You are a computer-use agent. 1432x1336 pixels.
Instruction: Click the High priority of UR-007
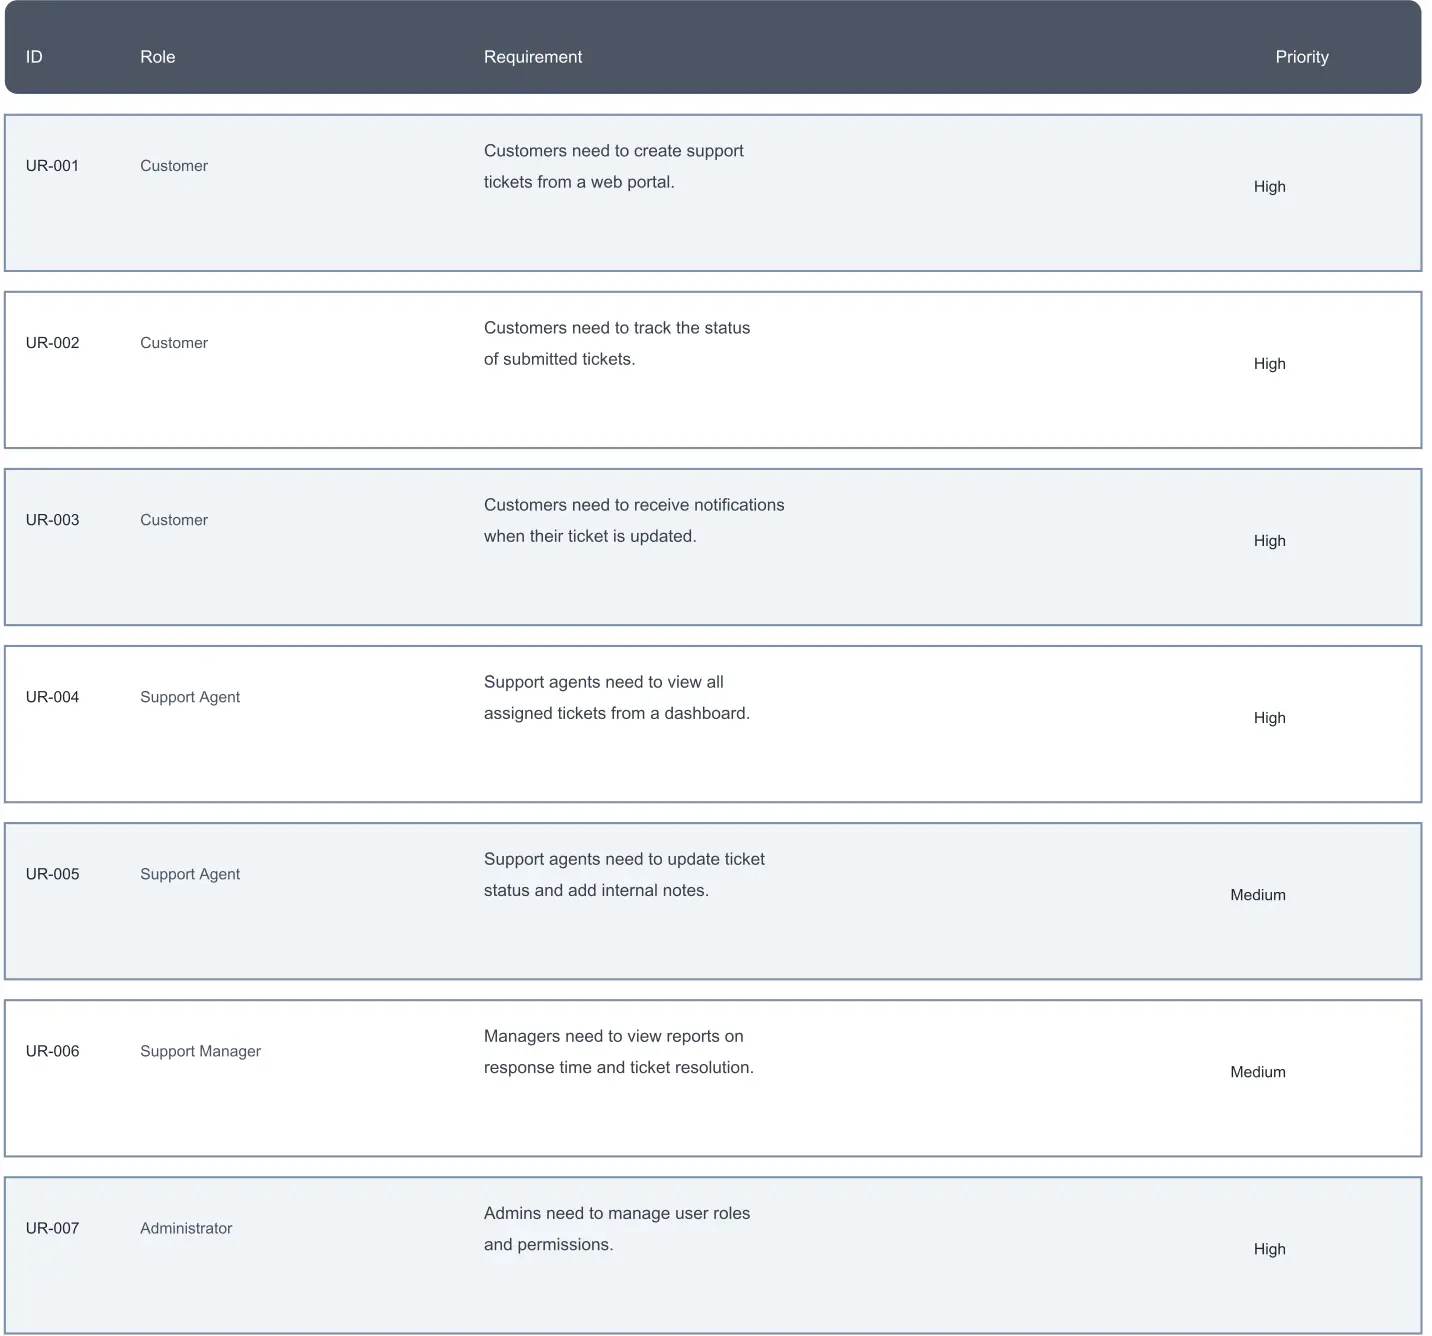pyautogui.click(x=1270, y=1249)
